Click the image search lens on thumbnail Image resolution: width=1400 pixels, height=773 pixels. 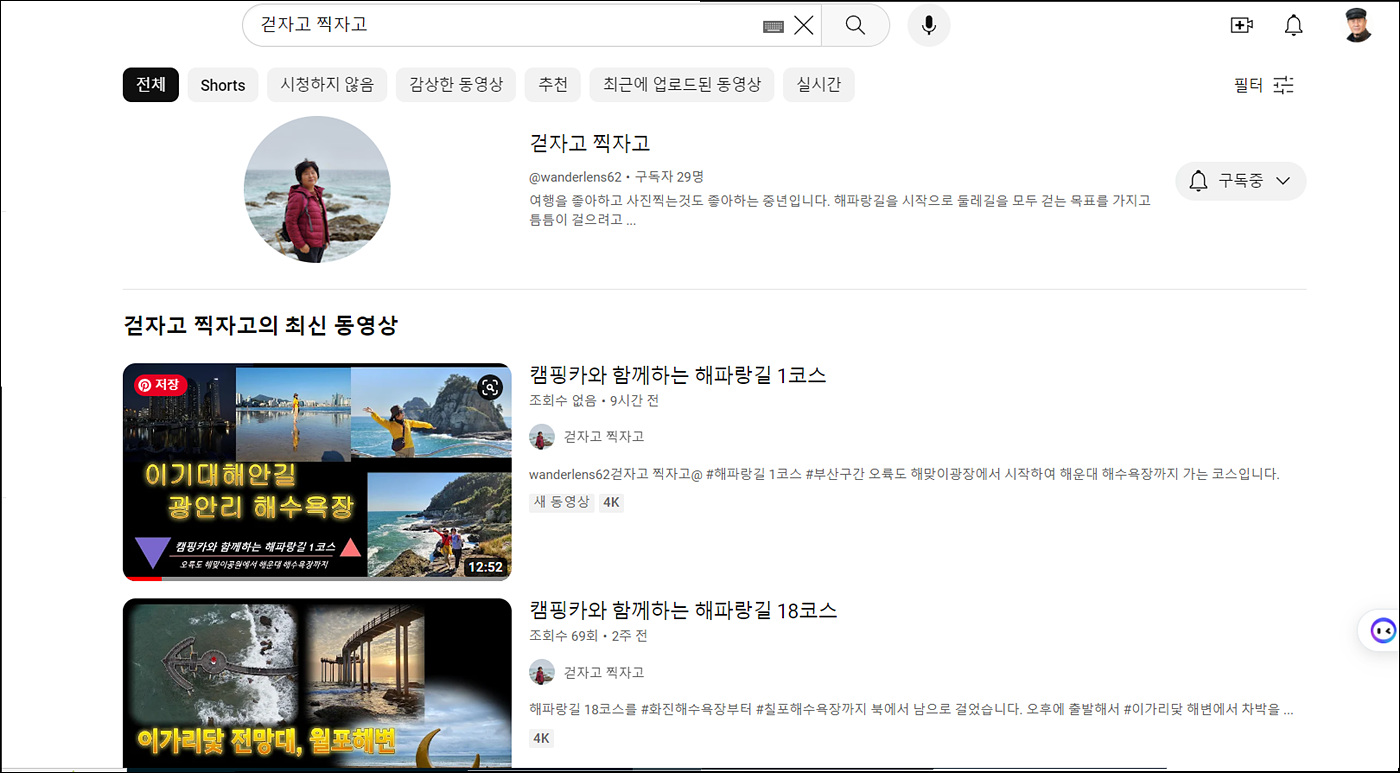click(489, 387)
